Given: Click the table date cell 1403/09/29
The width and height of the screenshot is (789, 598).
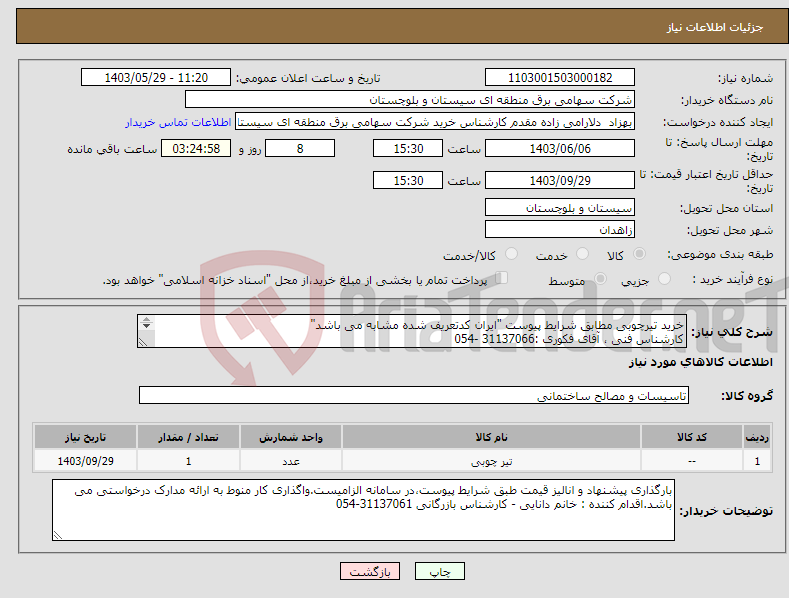Looking at the screenshot, I should click(85, 461).
